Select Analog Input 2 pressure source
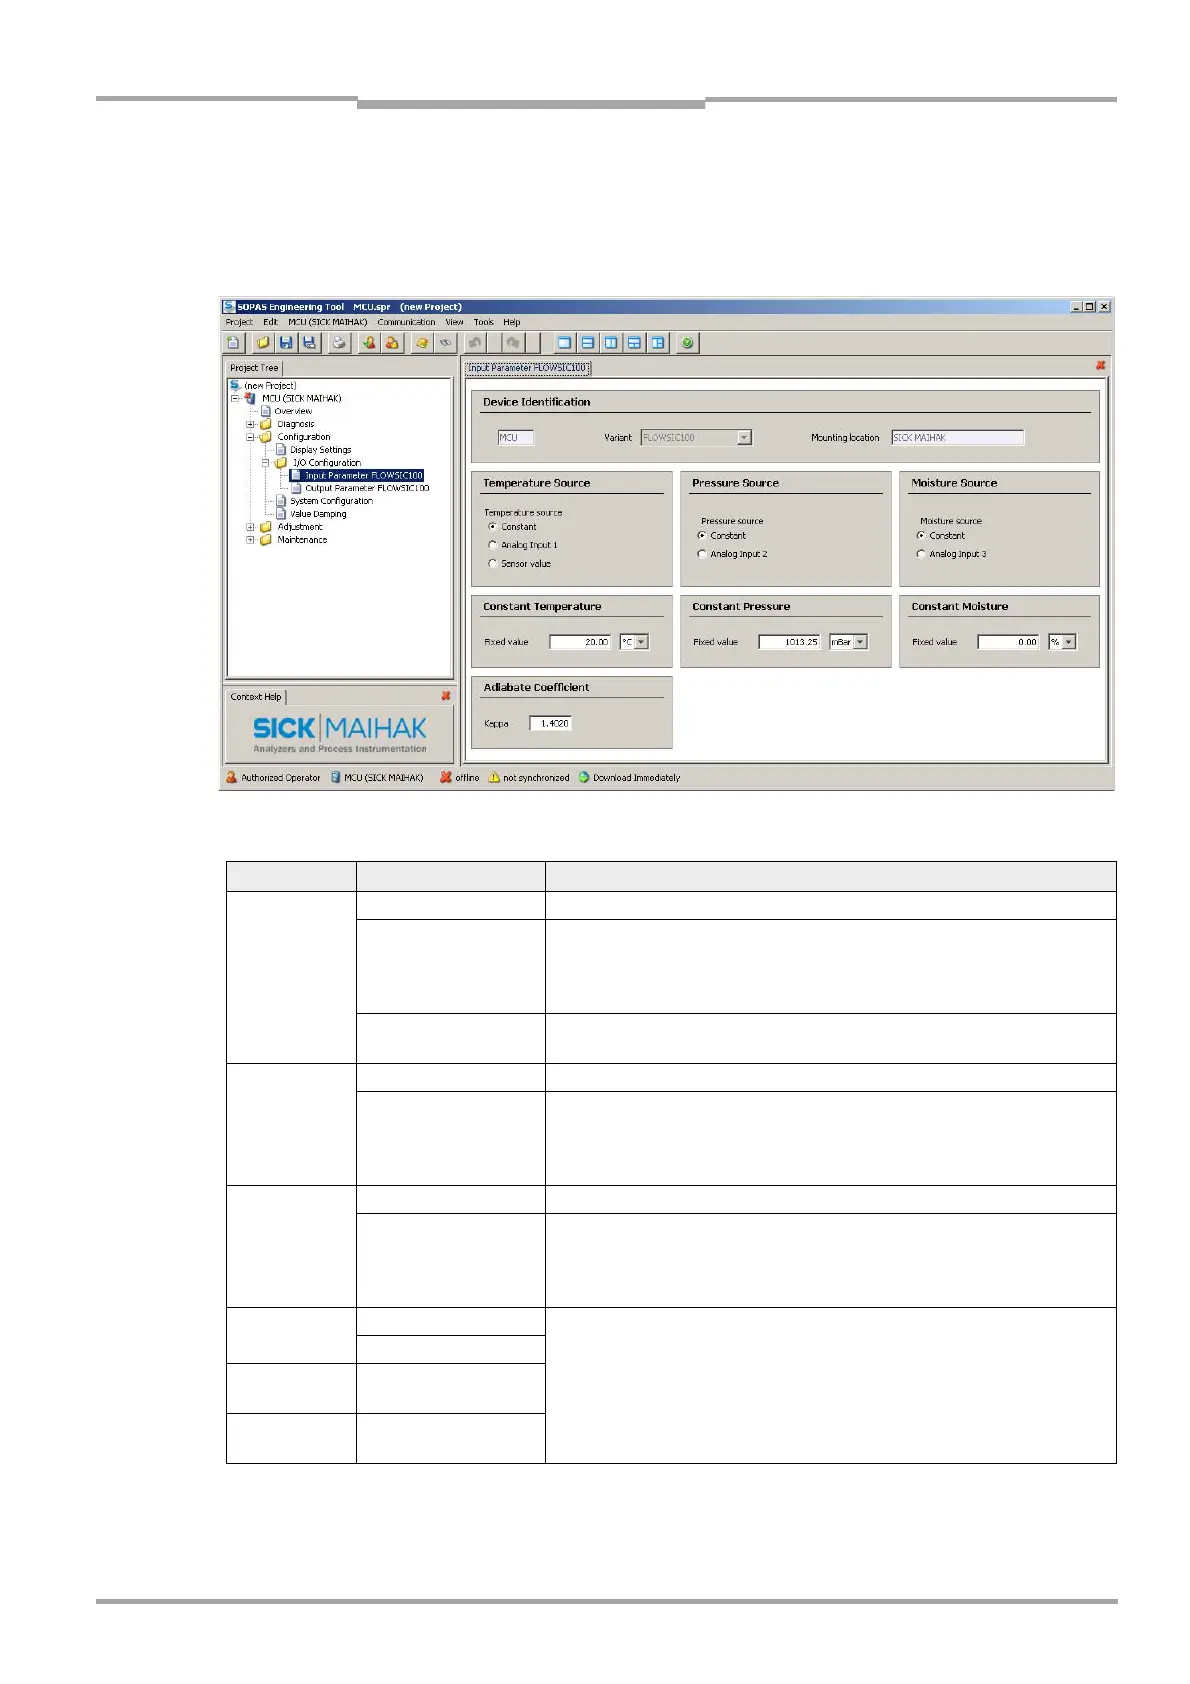Screen dimensions: 1190x1684 701,554
